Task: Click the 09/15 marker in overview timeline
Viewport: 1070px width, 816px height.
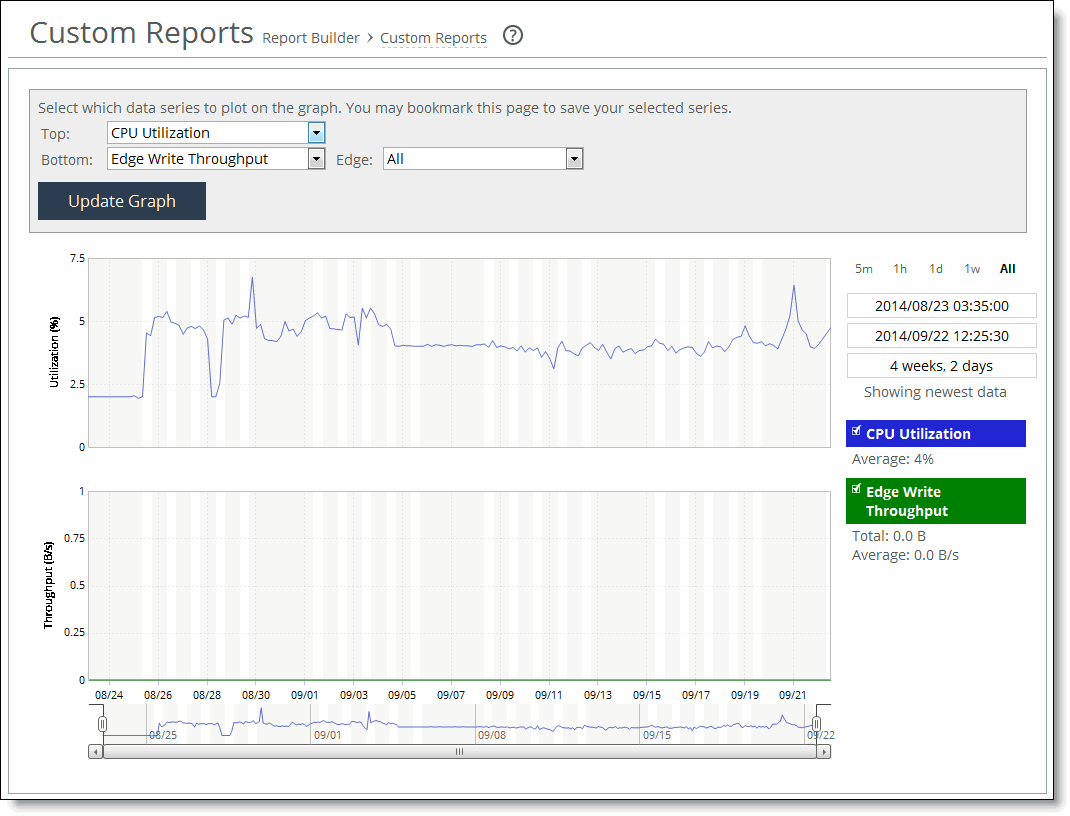Action: 656,735
